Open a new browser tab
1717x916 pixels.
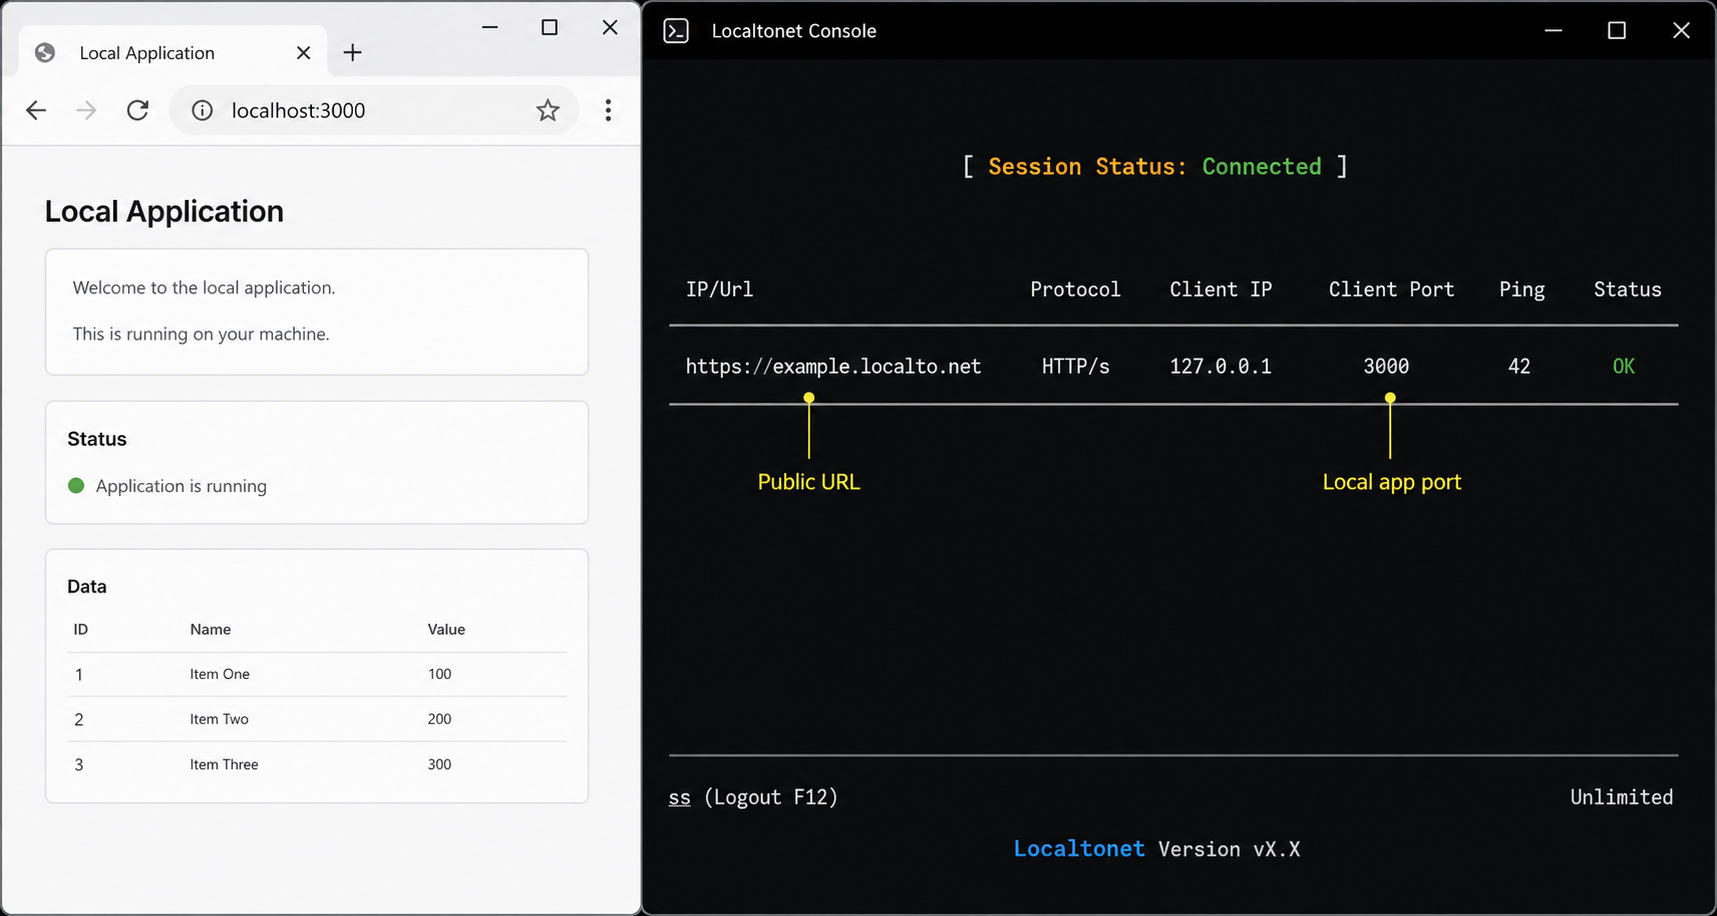click(352, 53)
